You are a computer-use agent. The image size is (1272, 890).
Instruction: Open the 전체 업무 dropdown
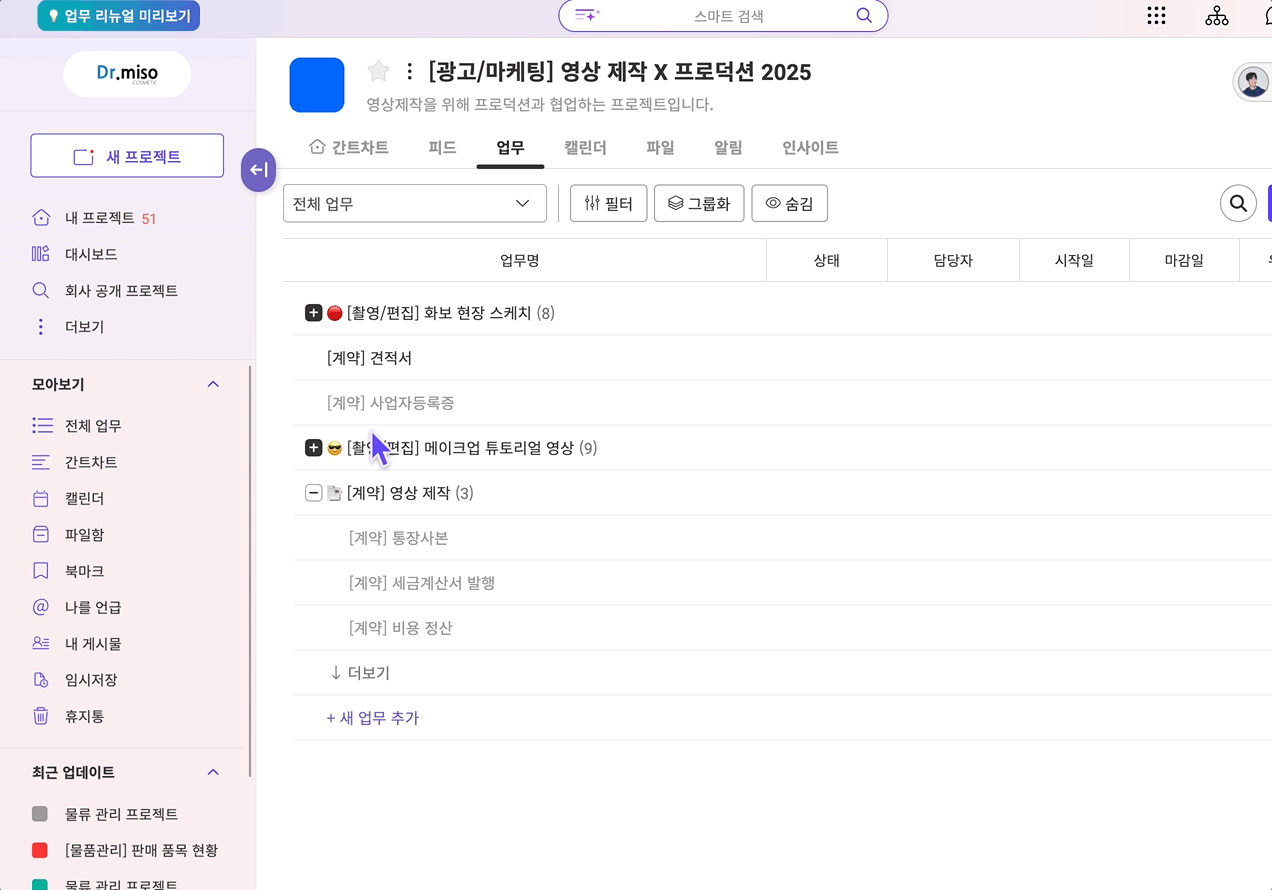click(414, 204)
